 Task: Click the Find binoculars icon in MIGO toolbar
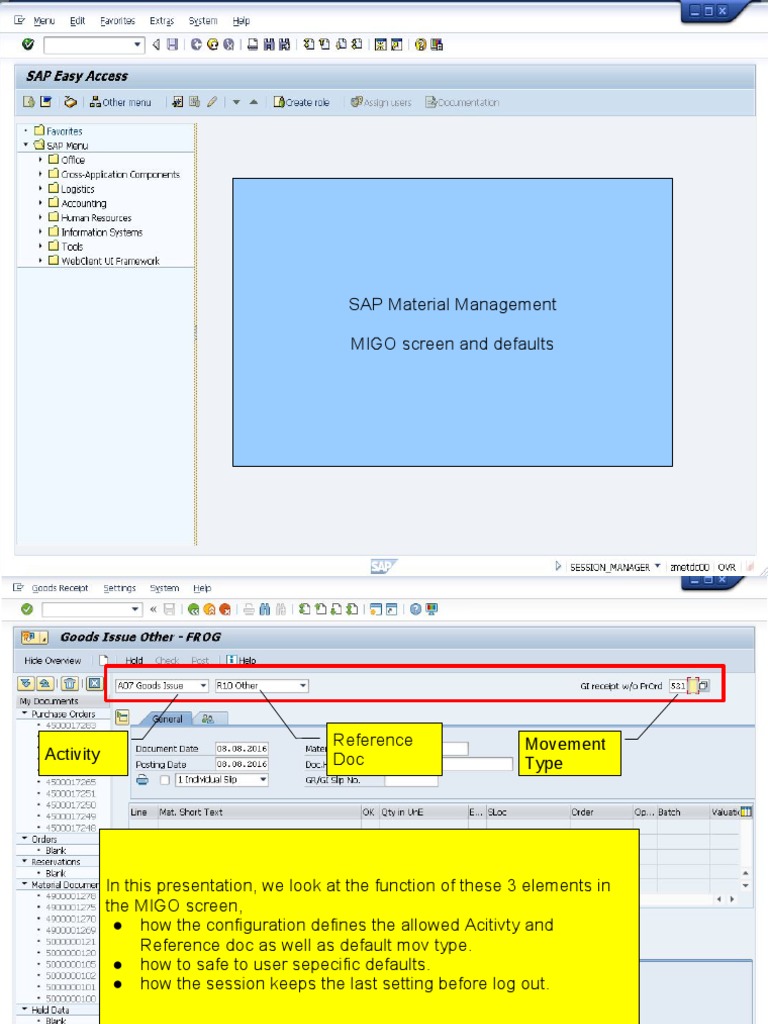click(264, 609)
